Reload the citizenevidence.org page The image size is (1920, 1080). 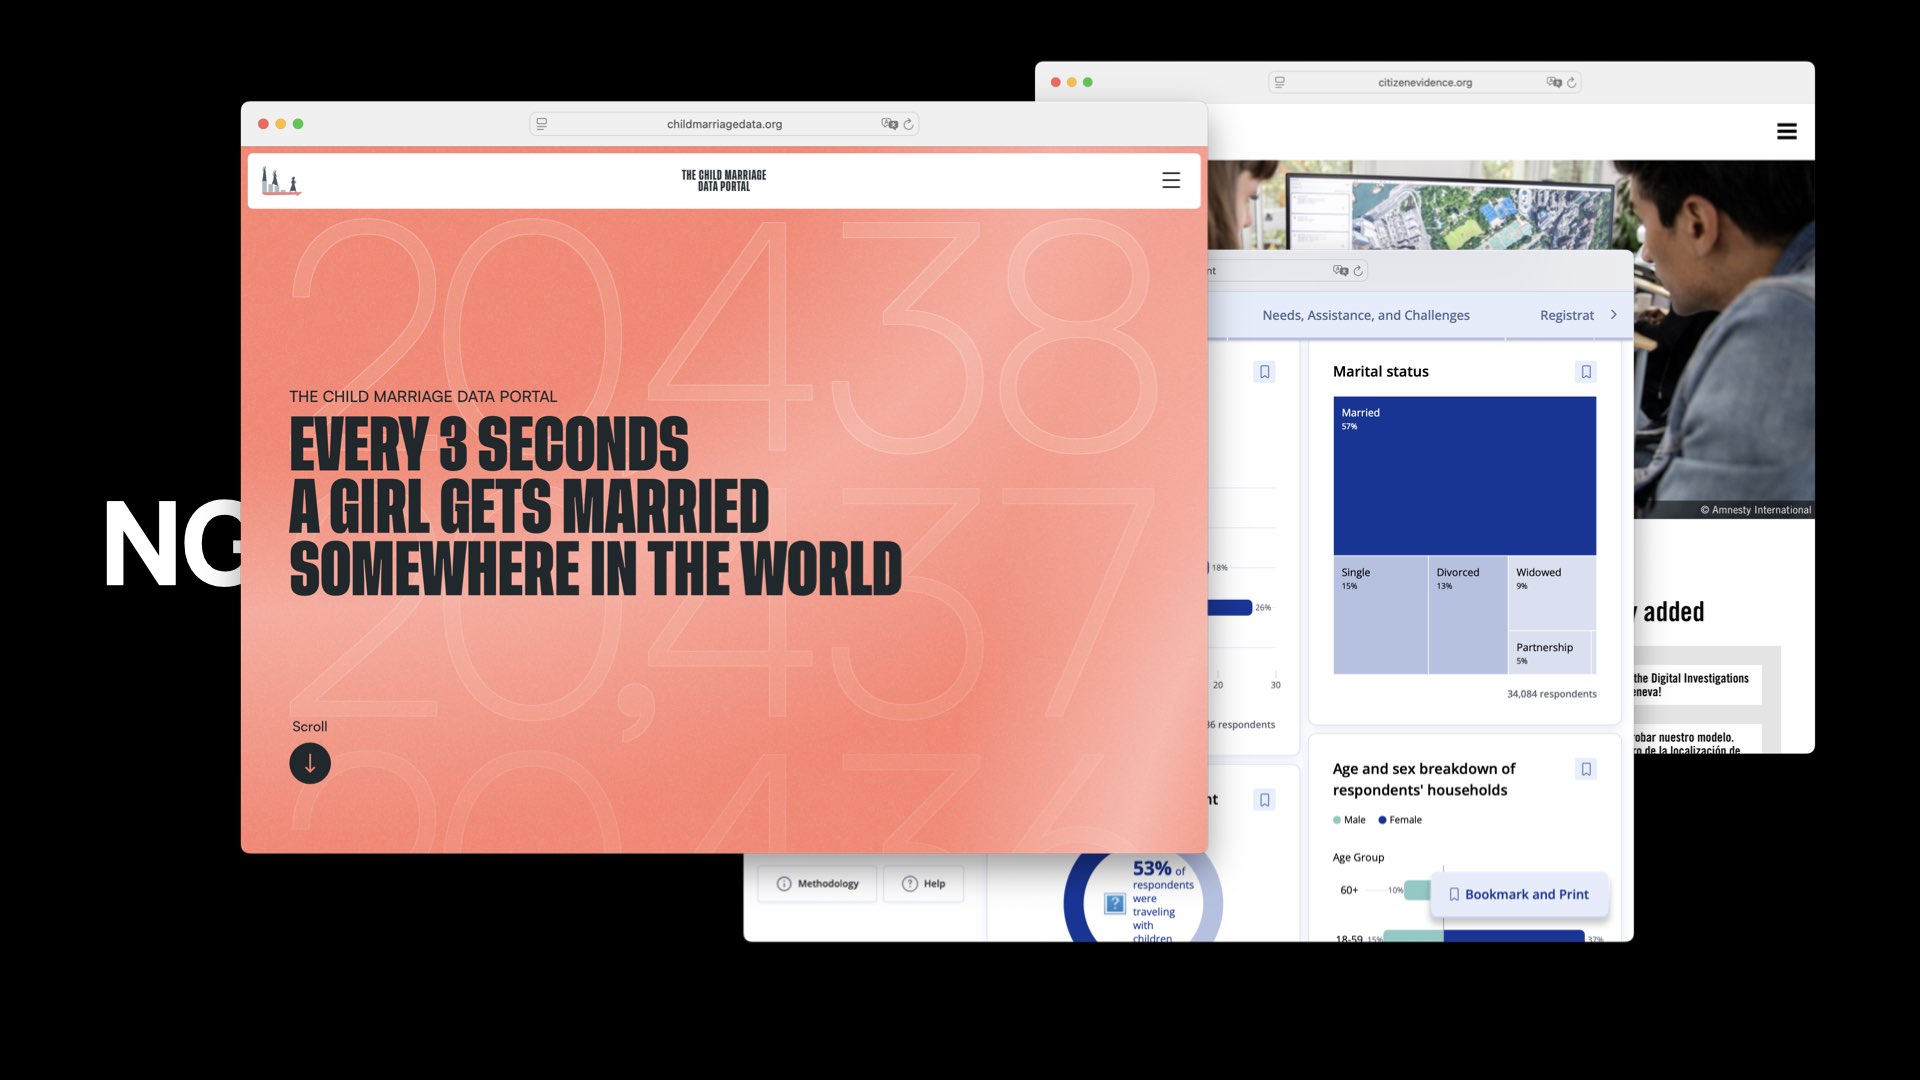coord(1572,83)
